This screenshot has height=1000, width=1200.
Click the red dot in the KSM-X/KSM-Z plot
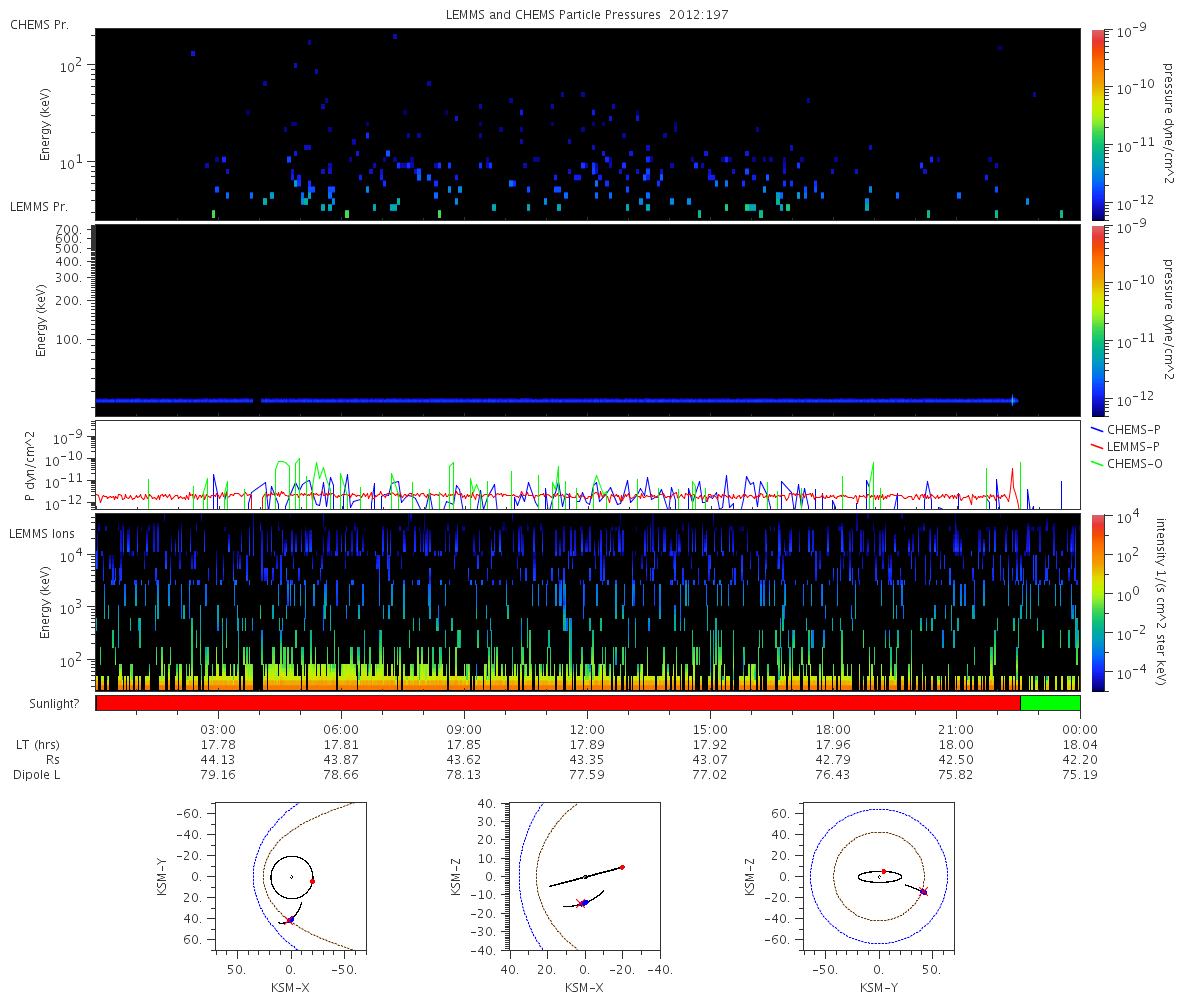(622, 867)
